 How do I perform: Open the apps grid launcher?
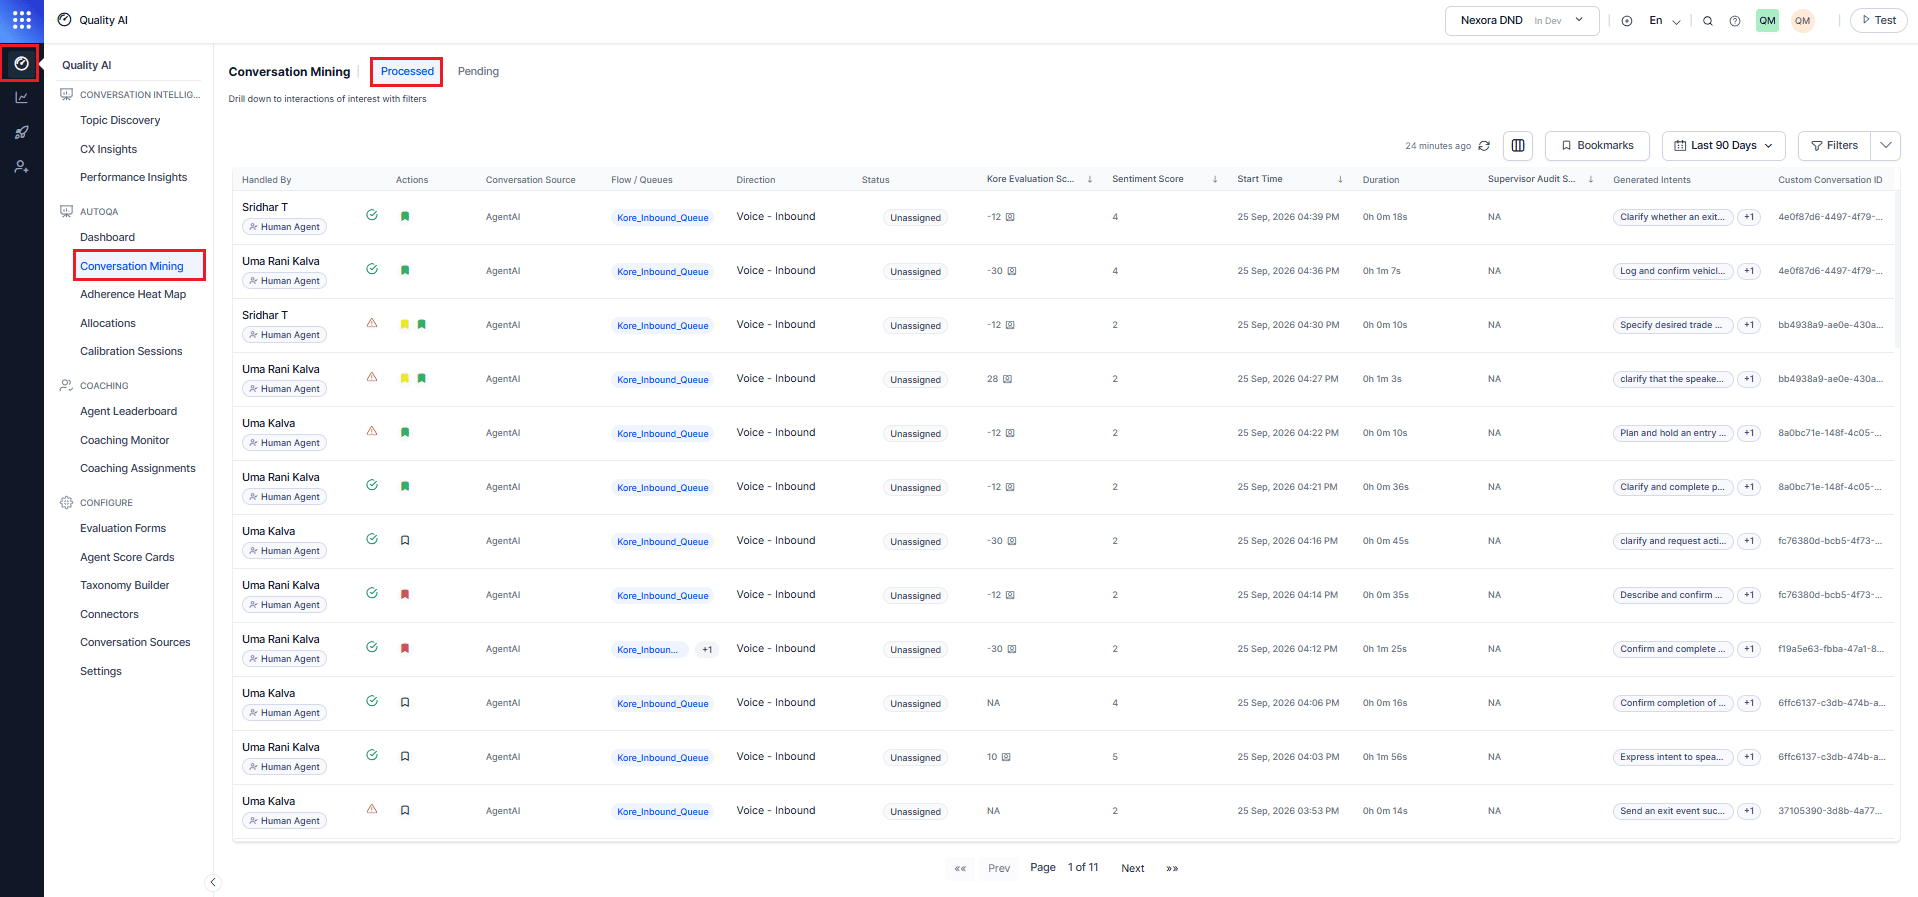(21, 20)
